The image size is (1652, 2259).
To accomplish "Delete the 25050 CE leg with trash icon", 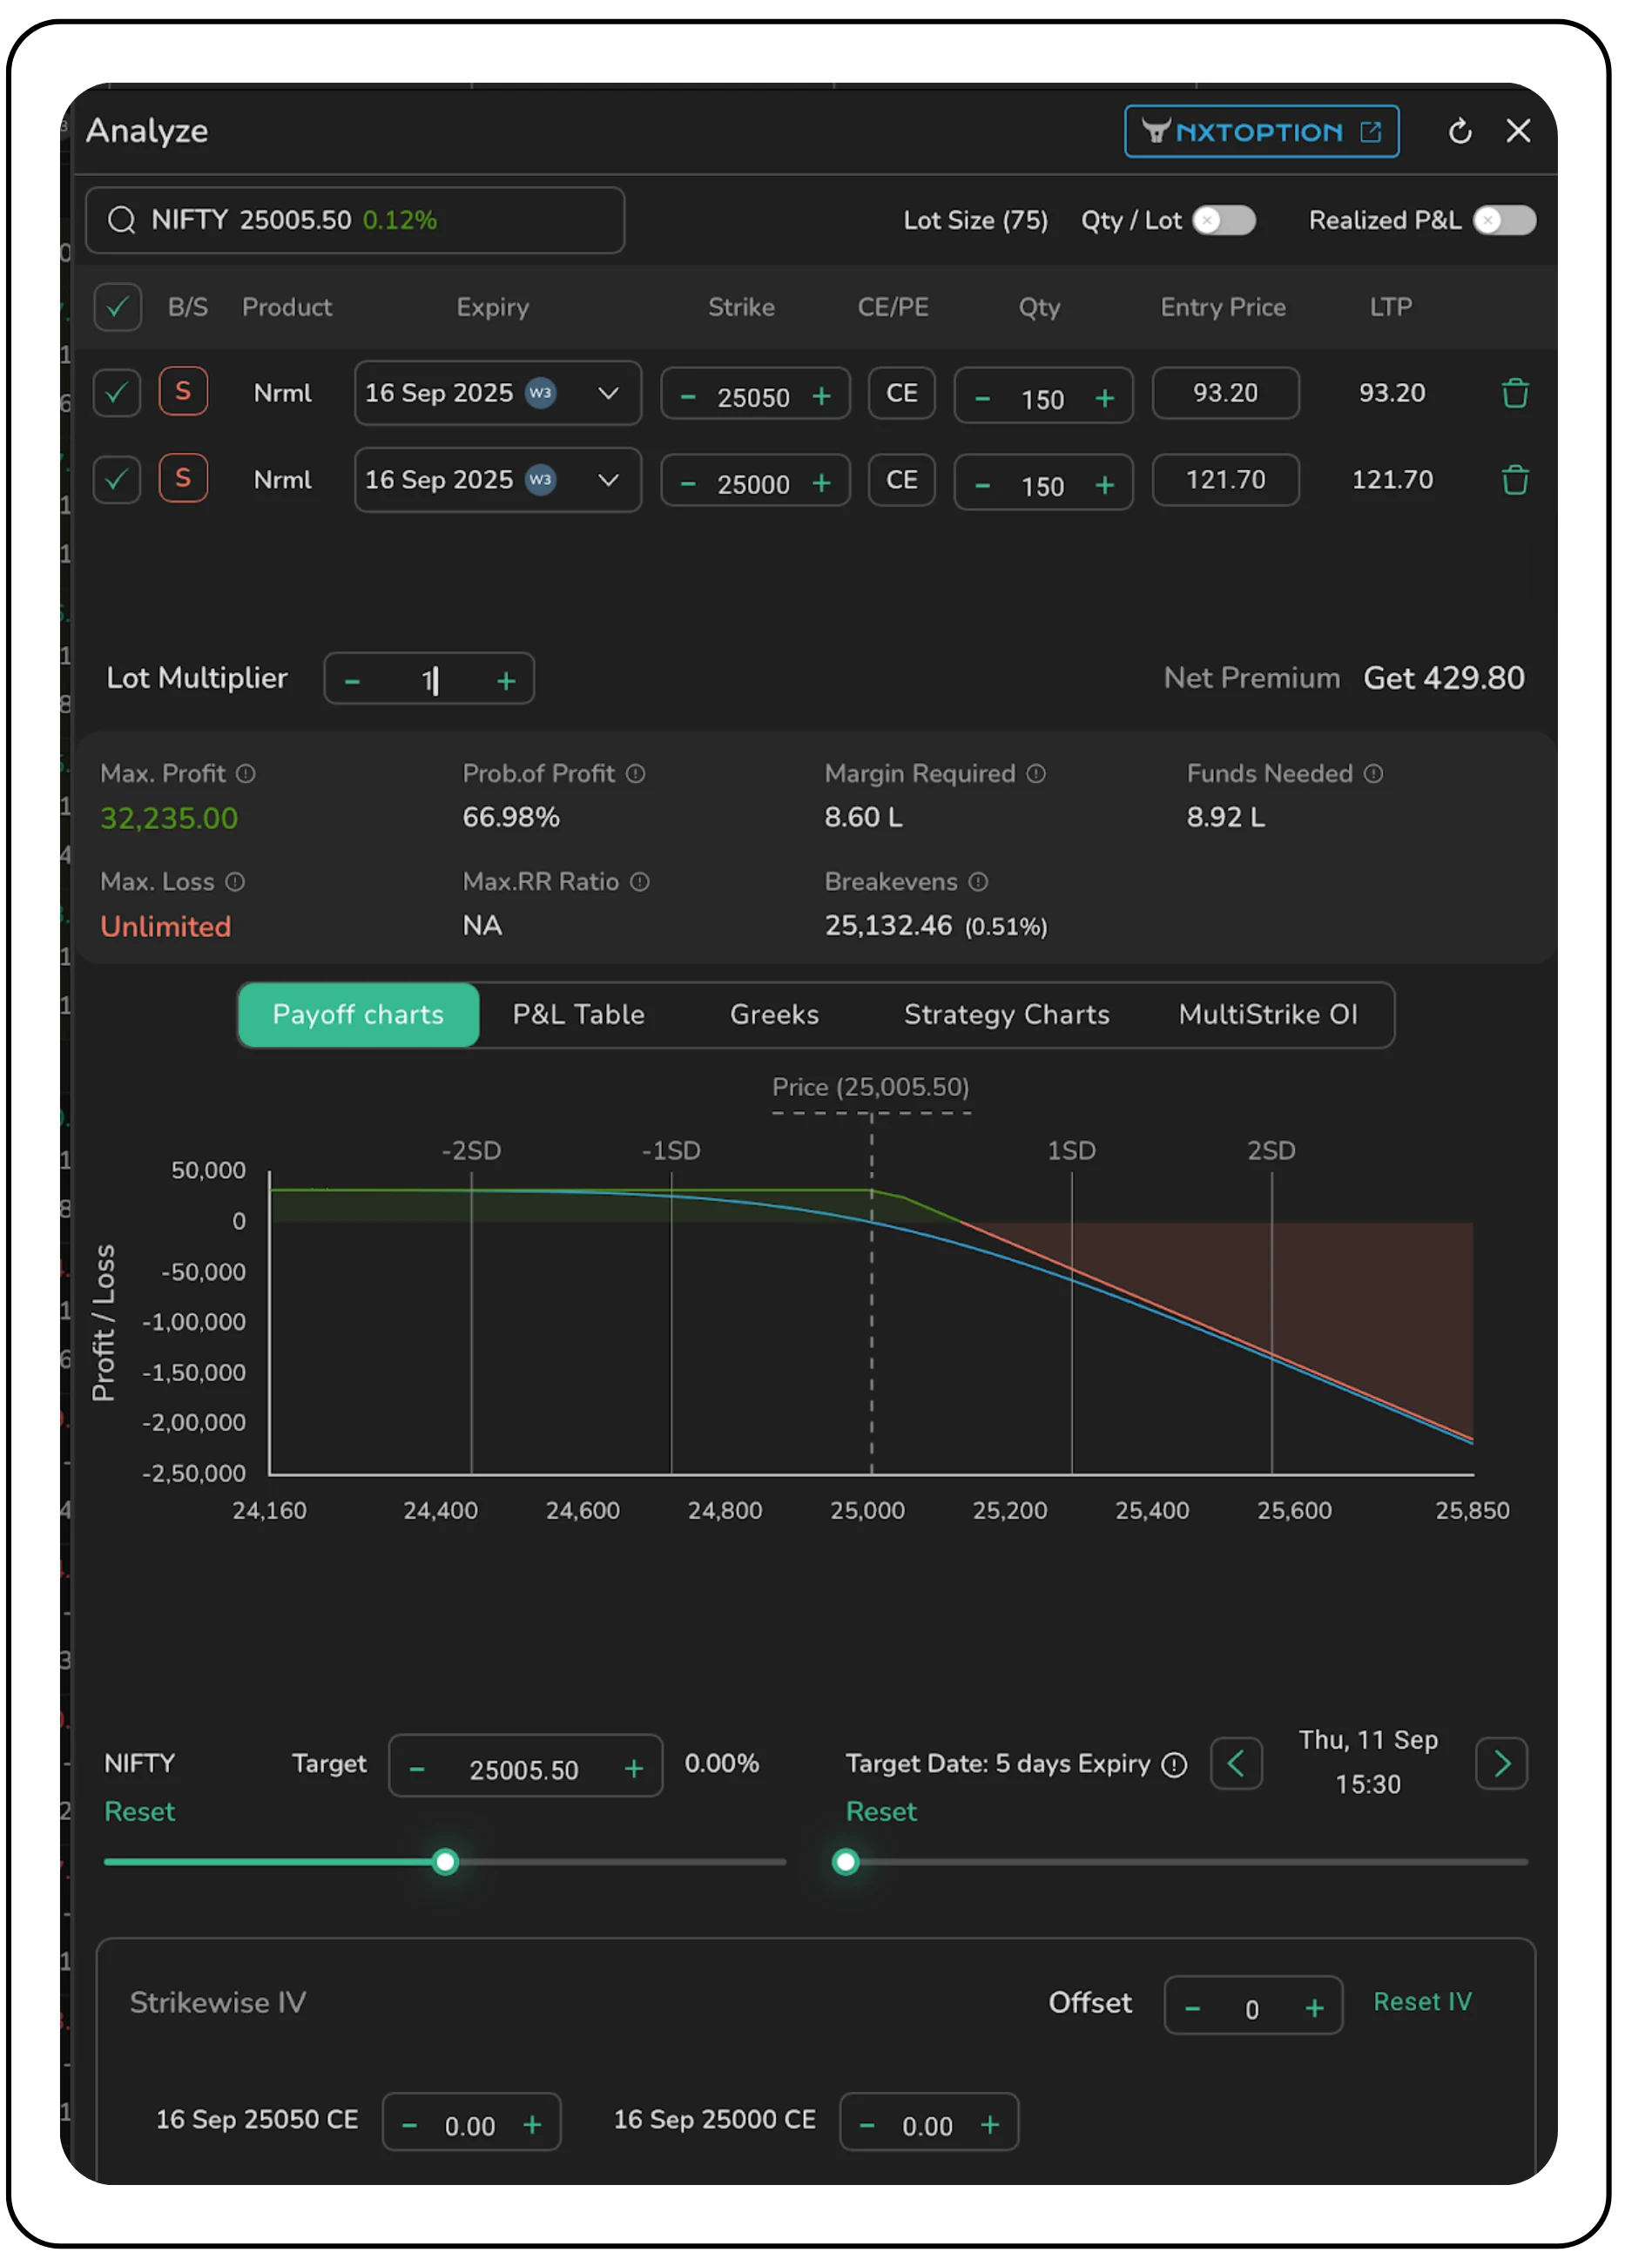I will pos(1514,393).
